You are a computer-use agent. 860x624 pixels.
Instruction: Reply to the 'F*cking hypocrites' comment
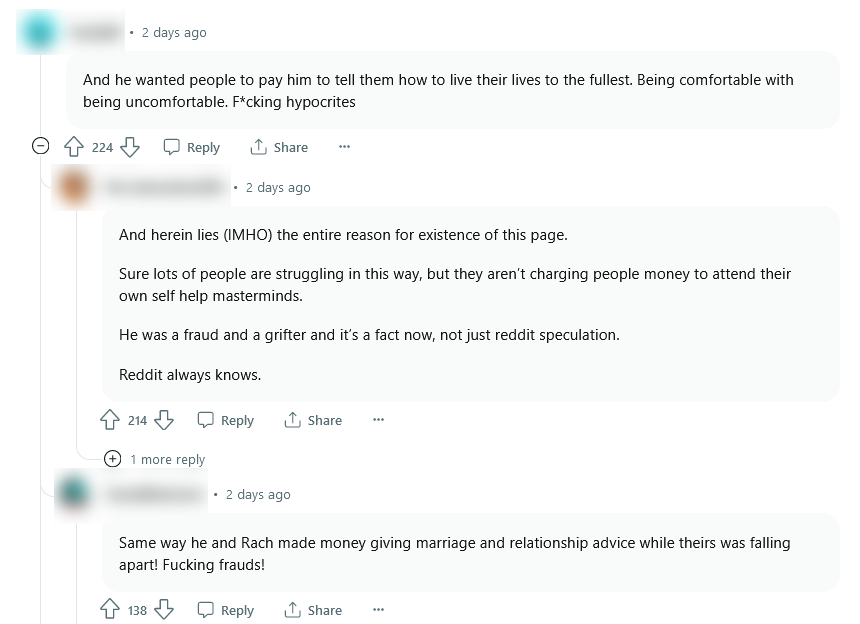[x=191, y=147]
